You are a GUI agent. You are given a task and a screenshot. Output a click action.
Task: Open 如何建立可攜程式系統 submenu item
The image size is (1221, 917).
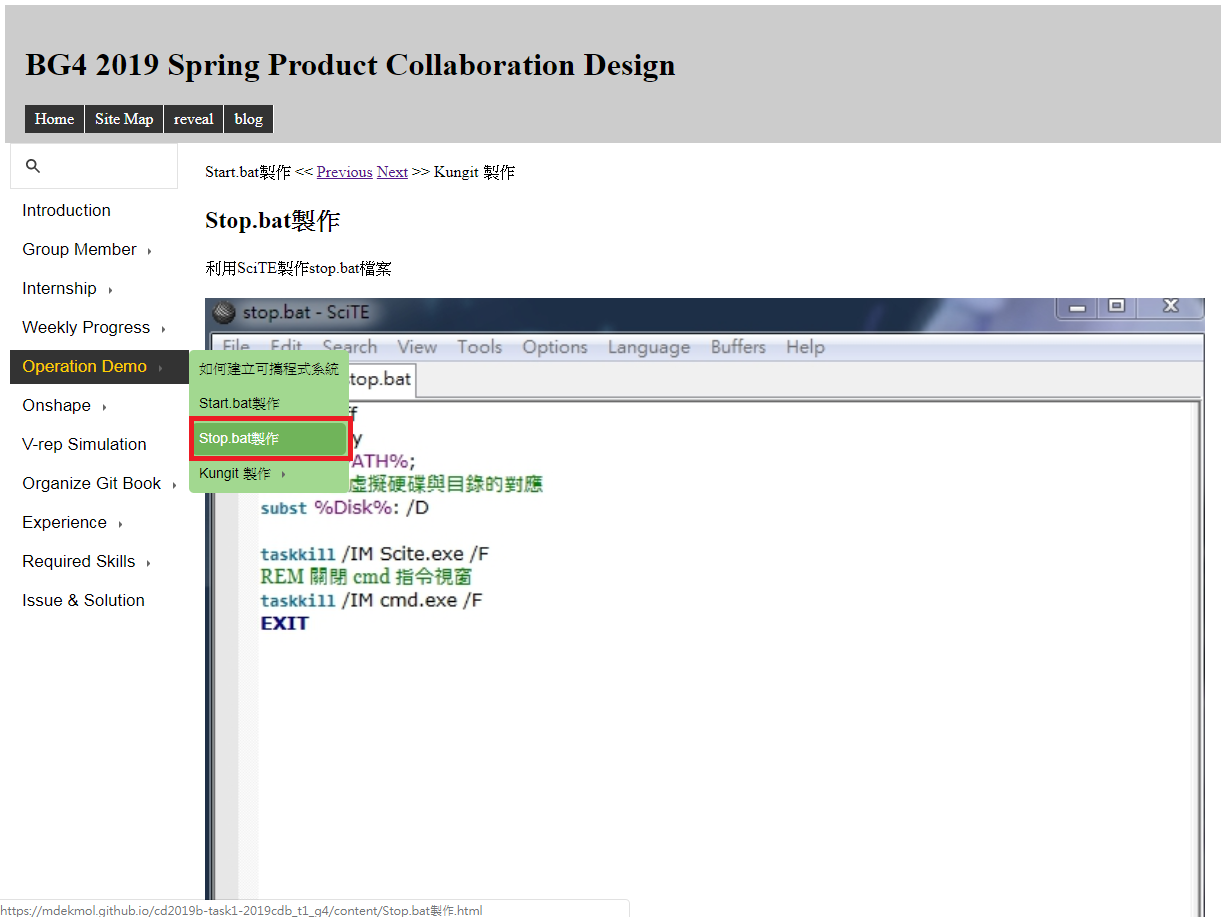click(268, 369)
